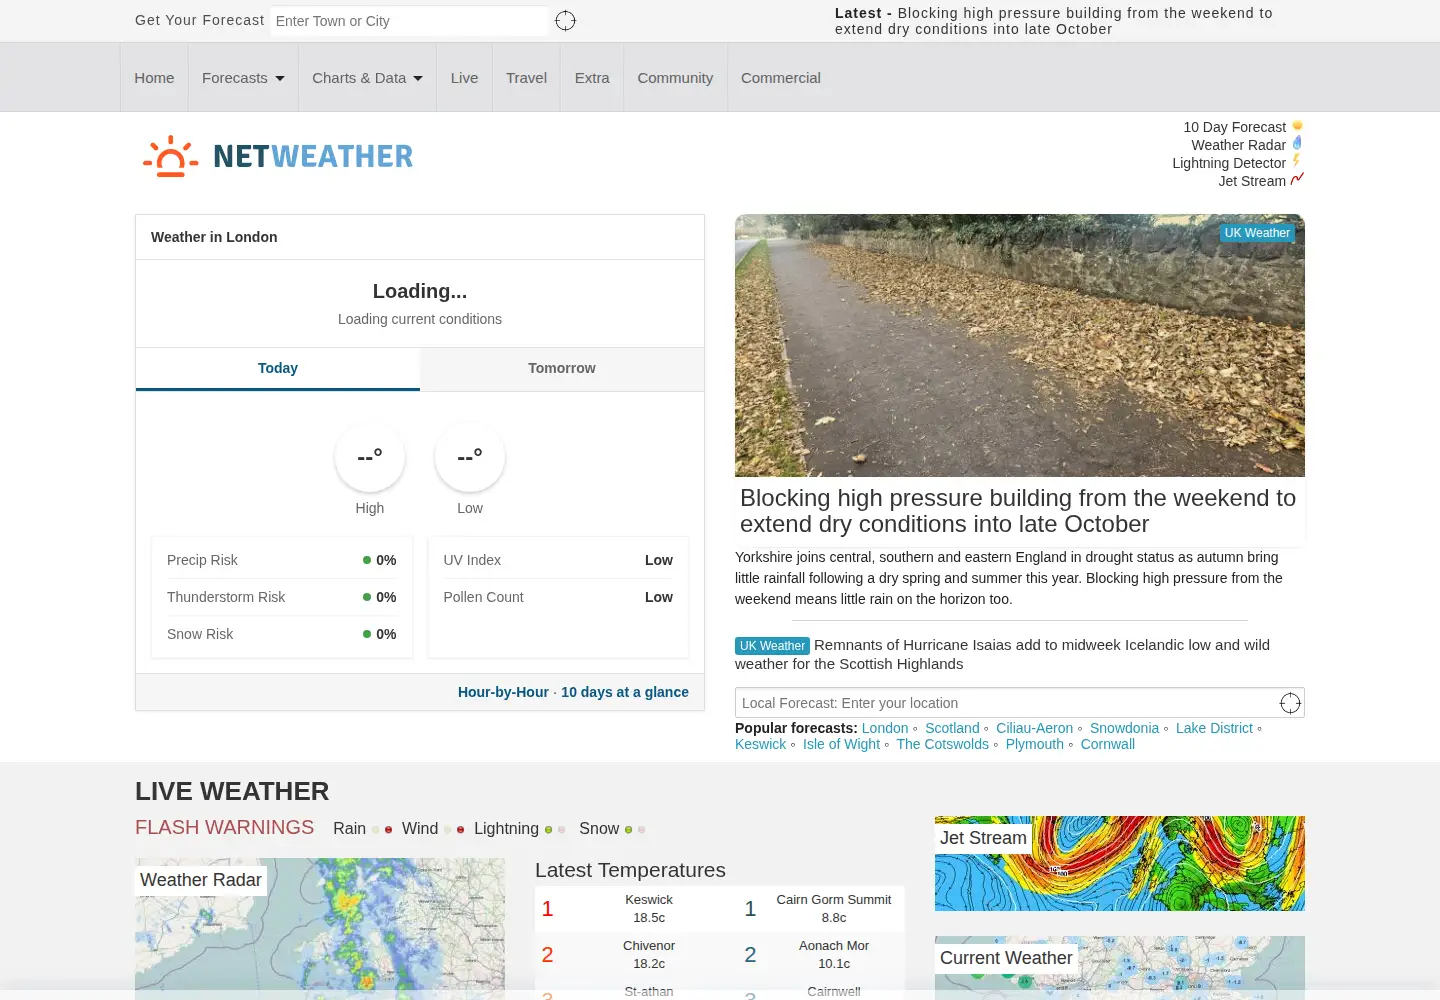Open The Cotswolds forecast link
Image resolution: width=1440 pixels, height=1000 pixels.
tap(942, 744)
